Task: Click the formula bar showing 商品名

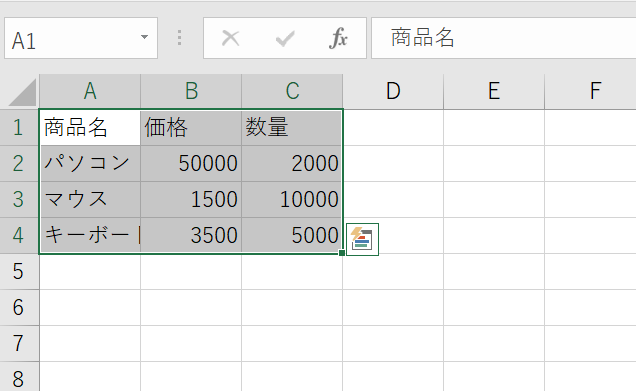Action: point(503,38)
